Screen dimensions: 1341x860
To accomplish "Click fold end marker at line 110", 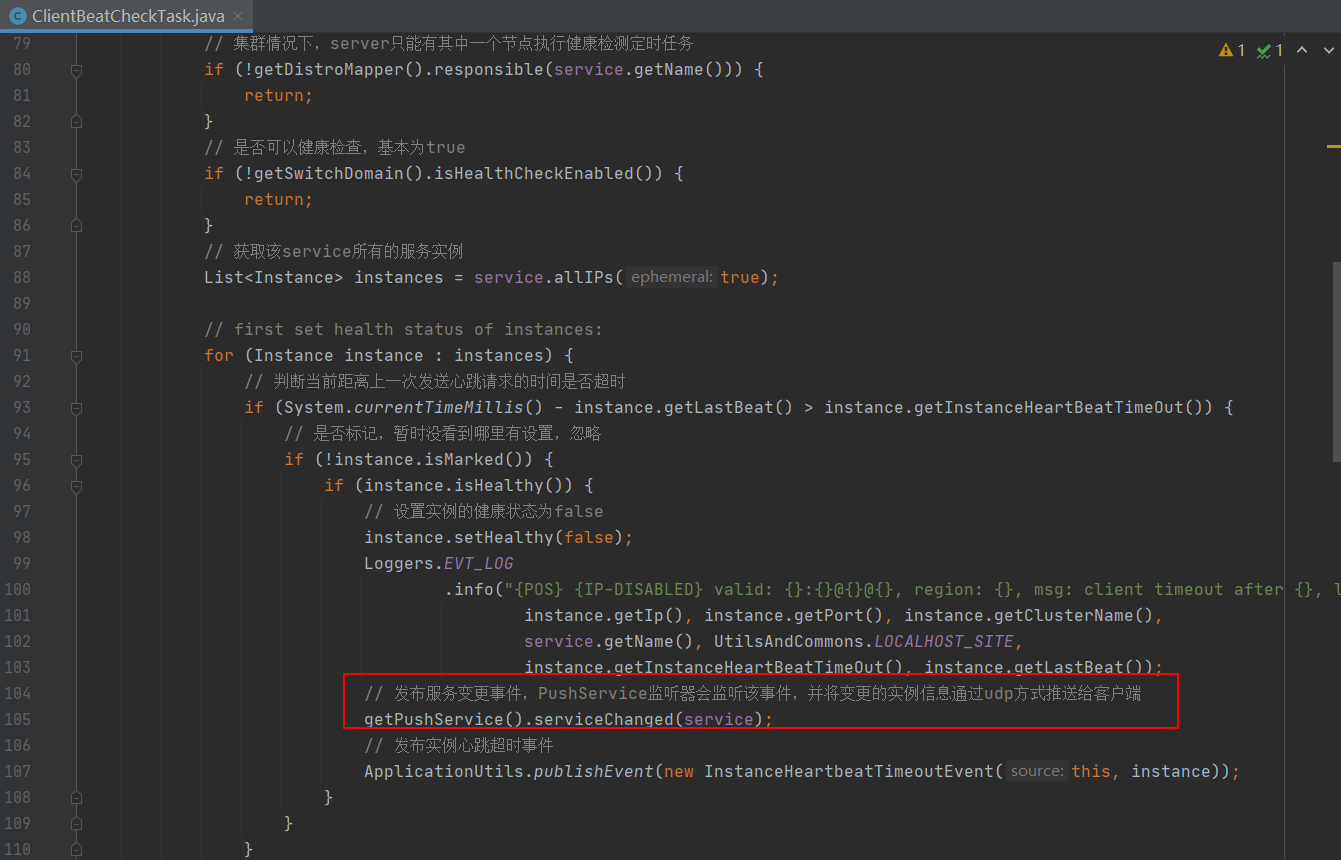I will point(77,849).
